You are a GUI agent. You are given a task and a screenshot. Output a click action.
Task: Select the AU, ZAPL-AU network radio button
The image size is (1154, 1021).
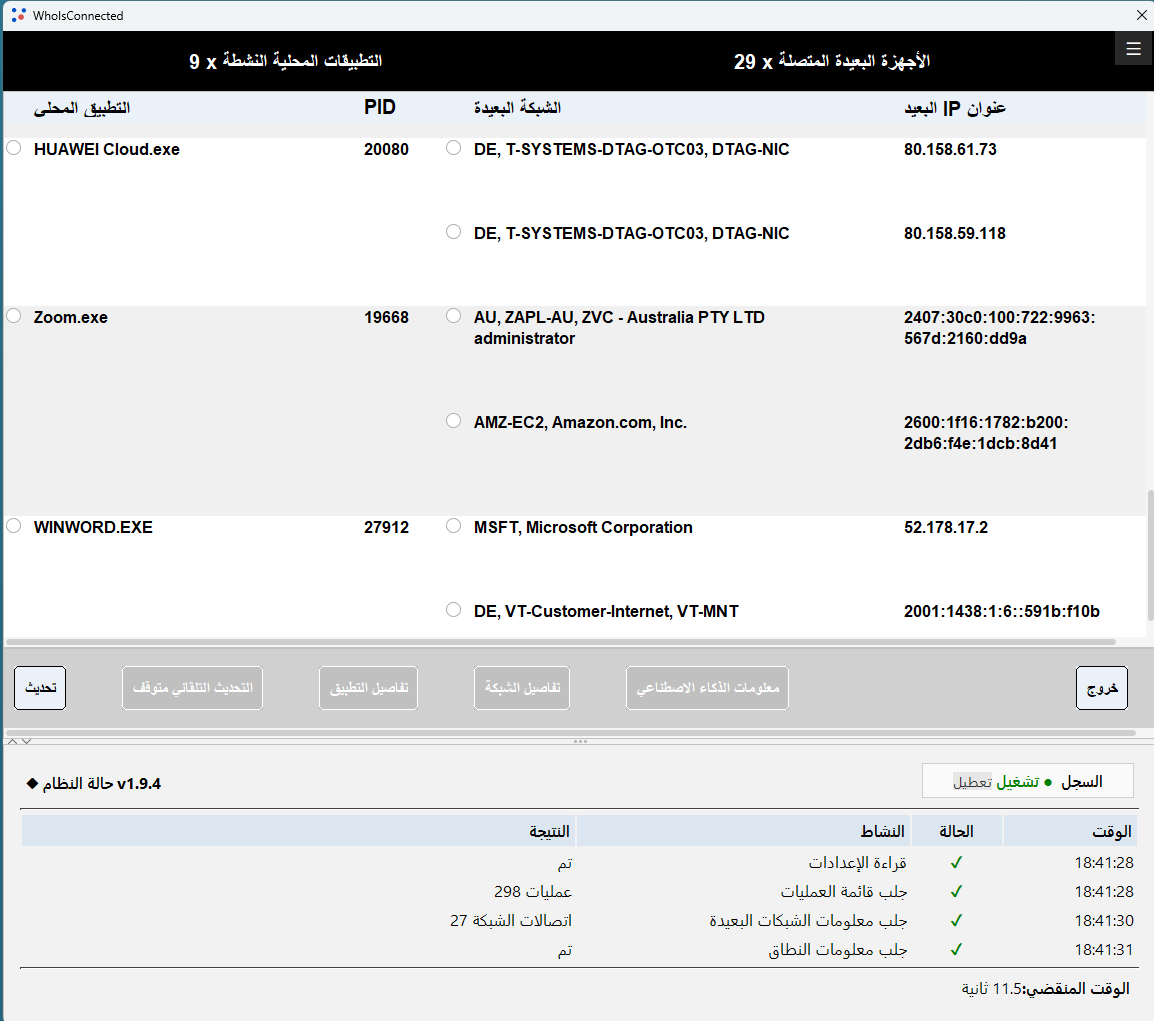[x=453, y=316]
